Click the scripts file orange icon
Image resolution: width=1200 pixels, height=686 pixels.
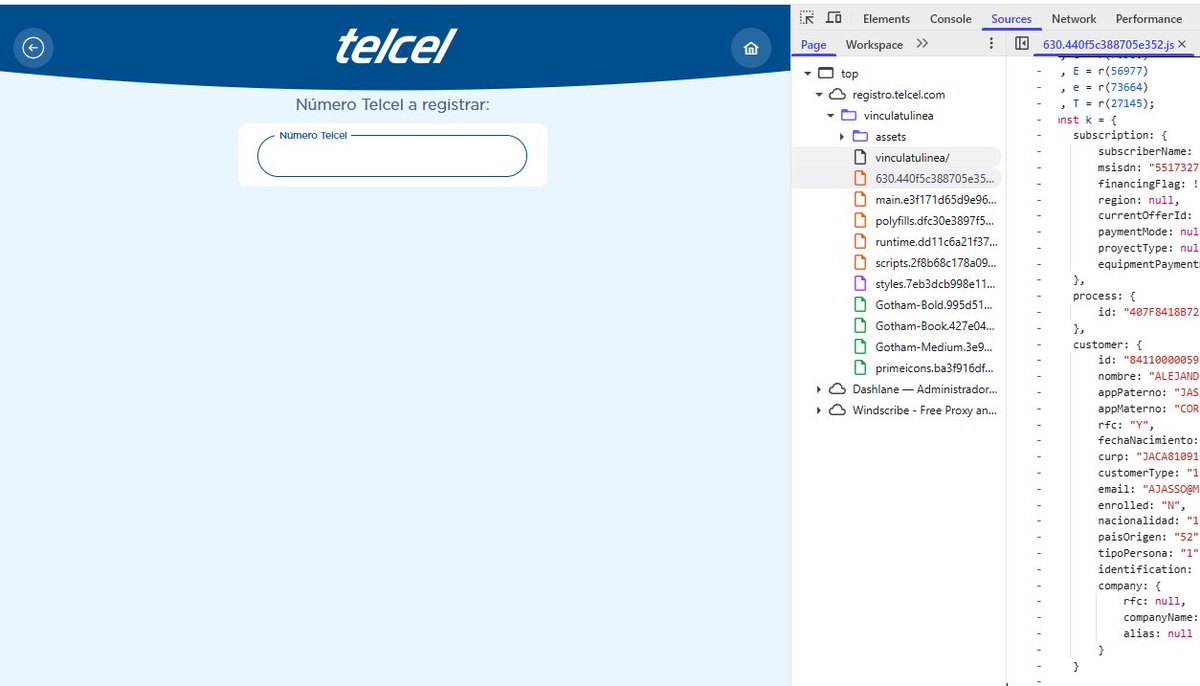[860, 263]
